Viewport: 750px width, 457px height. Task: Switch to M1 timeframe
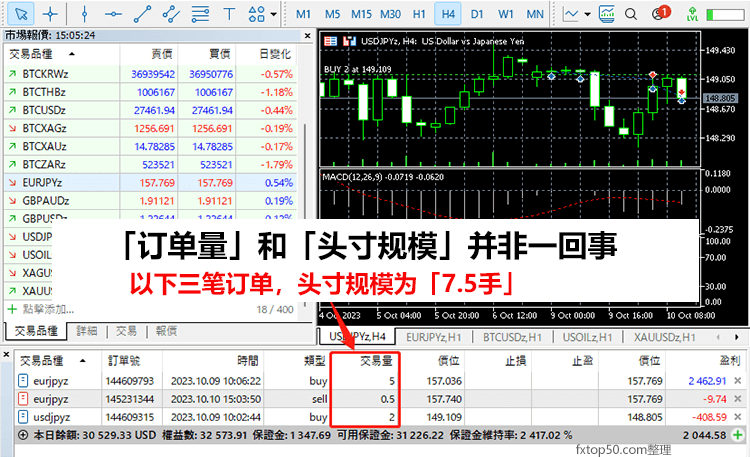coord(303,14)
